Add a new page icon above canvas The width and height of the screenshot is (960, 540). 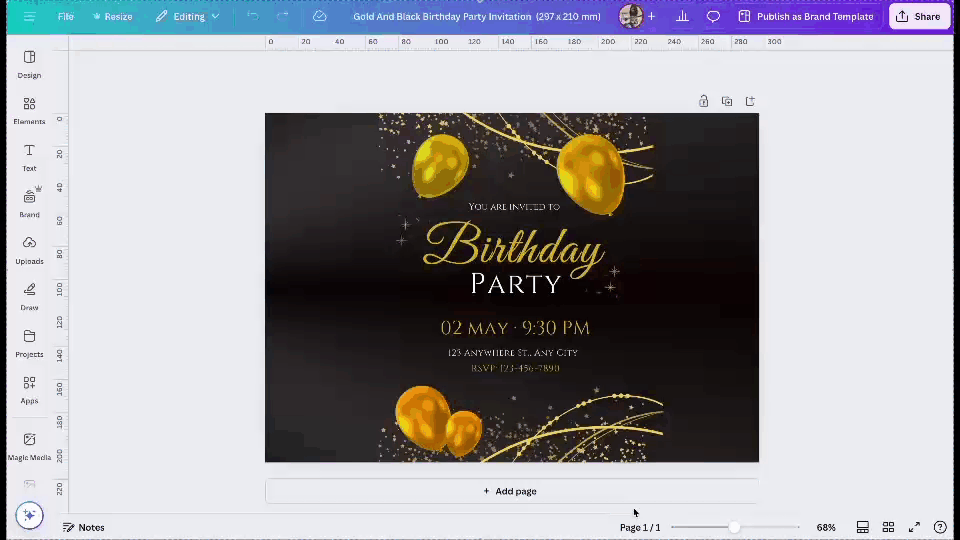tap(750, 101)
